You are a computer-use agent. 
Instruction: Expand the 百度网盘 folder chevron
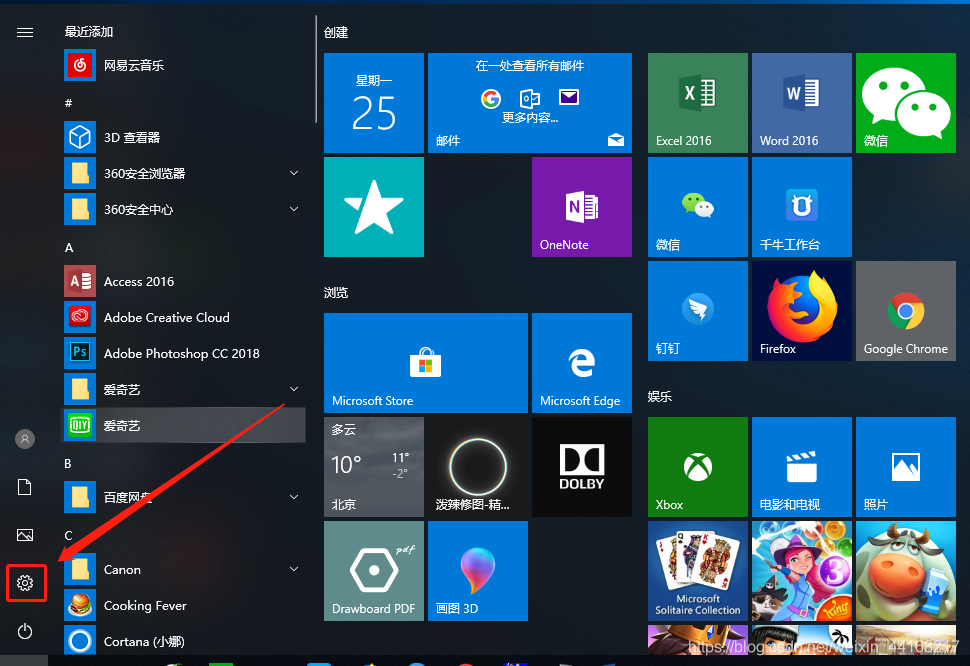click(294, 497)
